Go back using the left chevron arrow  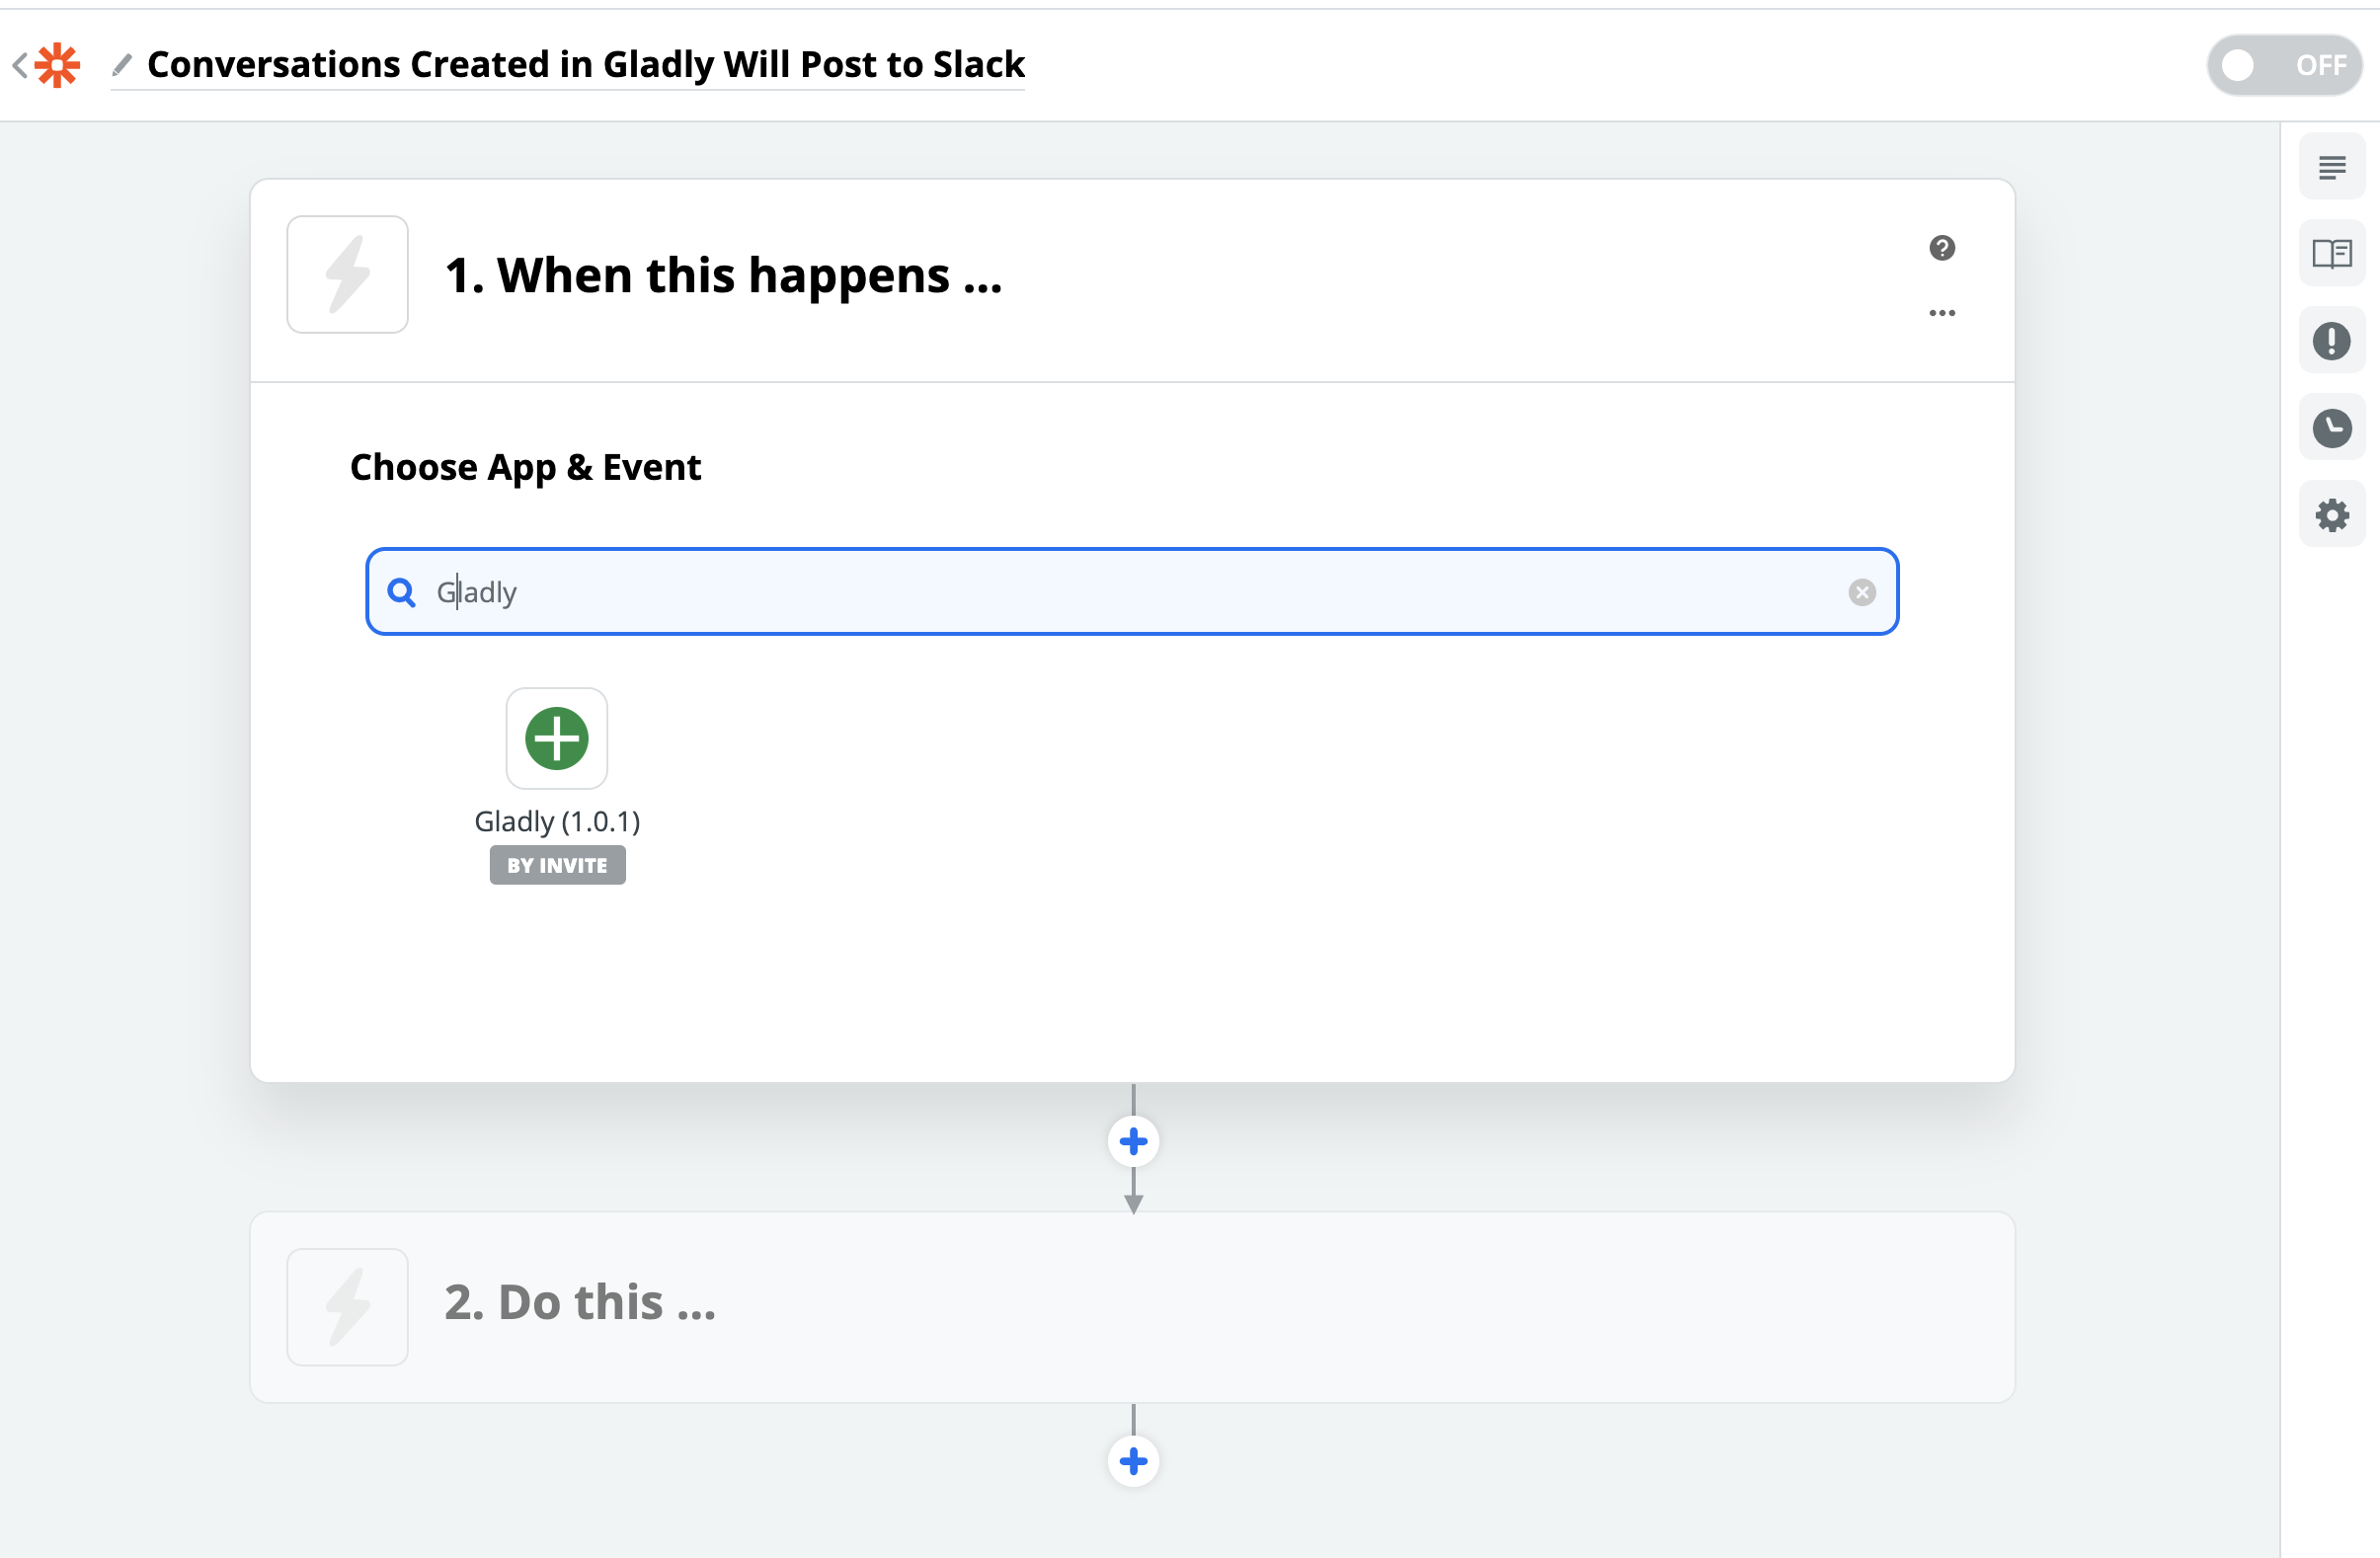(x=19, y=66)
